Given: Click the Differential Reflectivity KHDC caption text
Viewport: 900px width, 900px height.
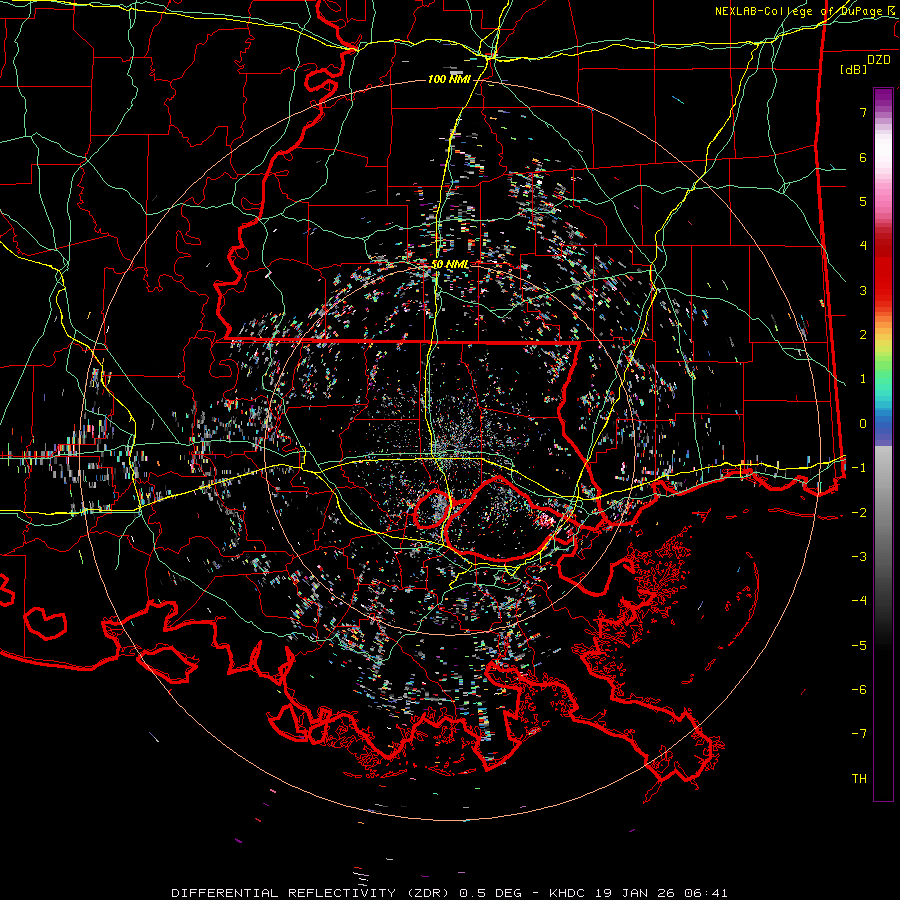Looking at the screenshot, I should coord(449,893).
